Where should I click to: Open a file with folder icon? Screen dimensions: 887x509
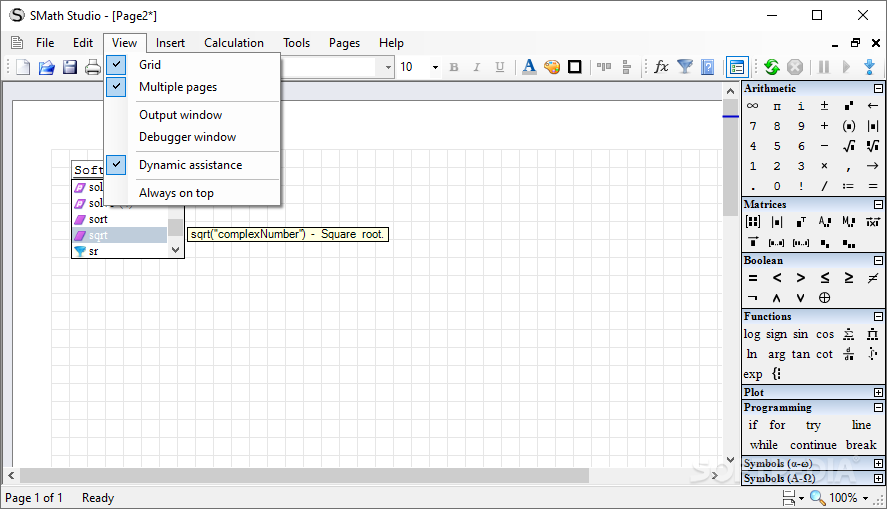46,67
